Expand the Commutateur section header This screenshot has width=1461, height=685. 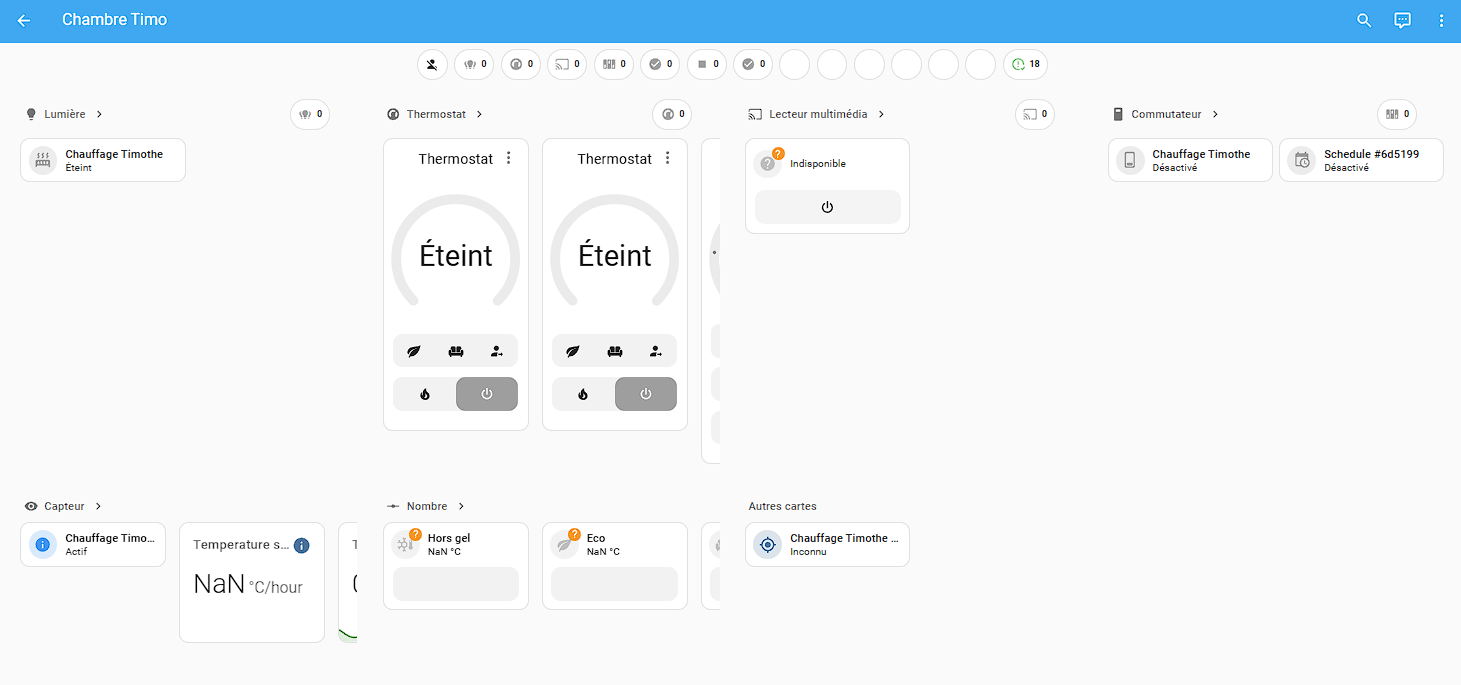click(x=1167, y=114)
